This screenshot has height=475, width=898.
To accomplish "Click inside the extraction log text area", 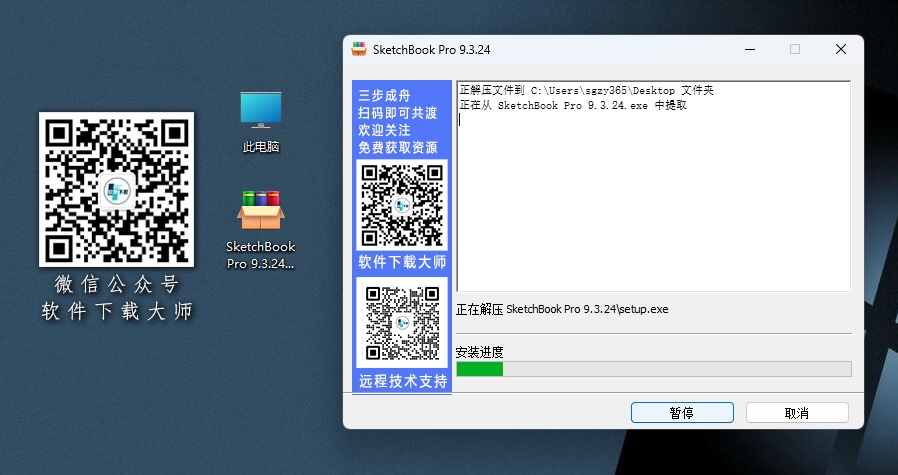I will click(x=653, y=187).
